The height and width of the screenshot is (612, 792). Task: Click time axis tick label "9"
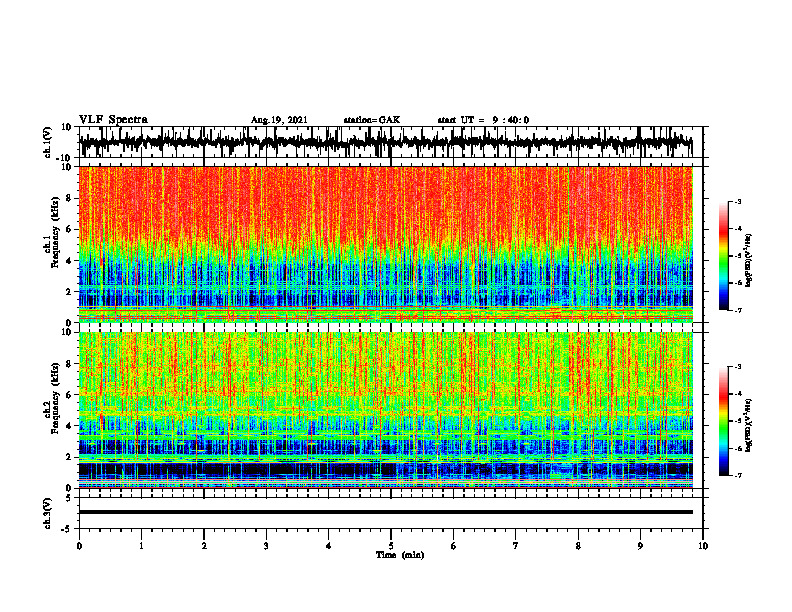point(640,546)
